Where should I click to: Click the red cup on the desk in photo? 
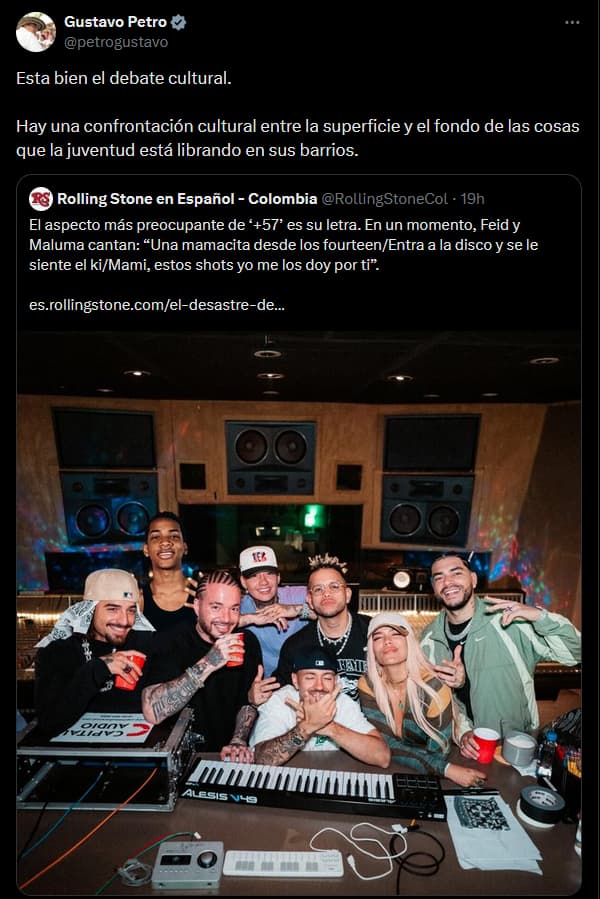click(485, 745)
